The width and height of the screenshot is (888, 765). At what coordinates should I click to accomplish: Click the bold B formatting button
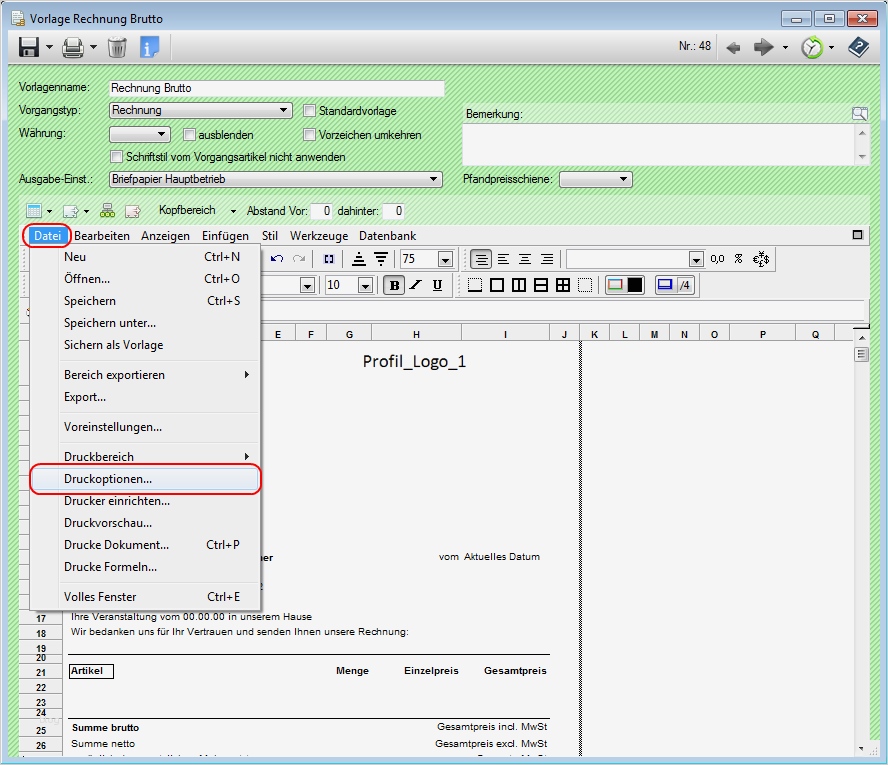tap(394, 285)
